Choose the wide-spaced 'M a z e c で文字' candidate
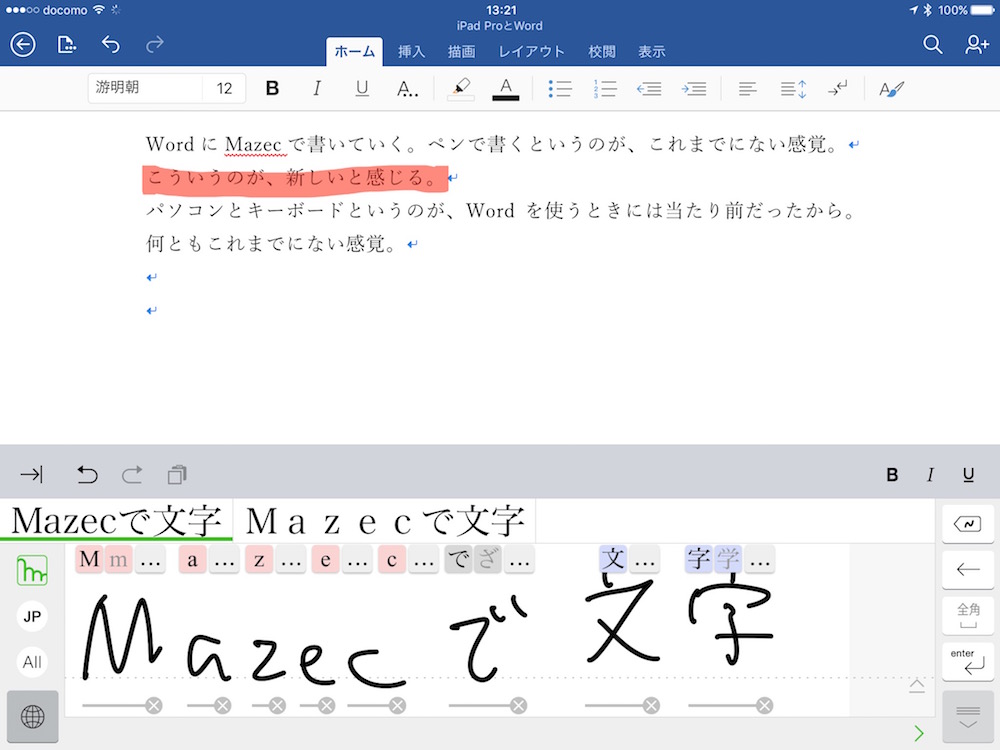The height and width of the screenshot is (750, 1000). (385, 520)
